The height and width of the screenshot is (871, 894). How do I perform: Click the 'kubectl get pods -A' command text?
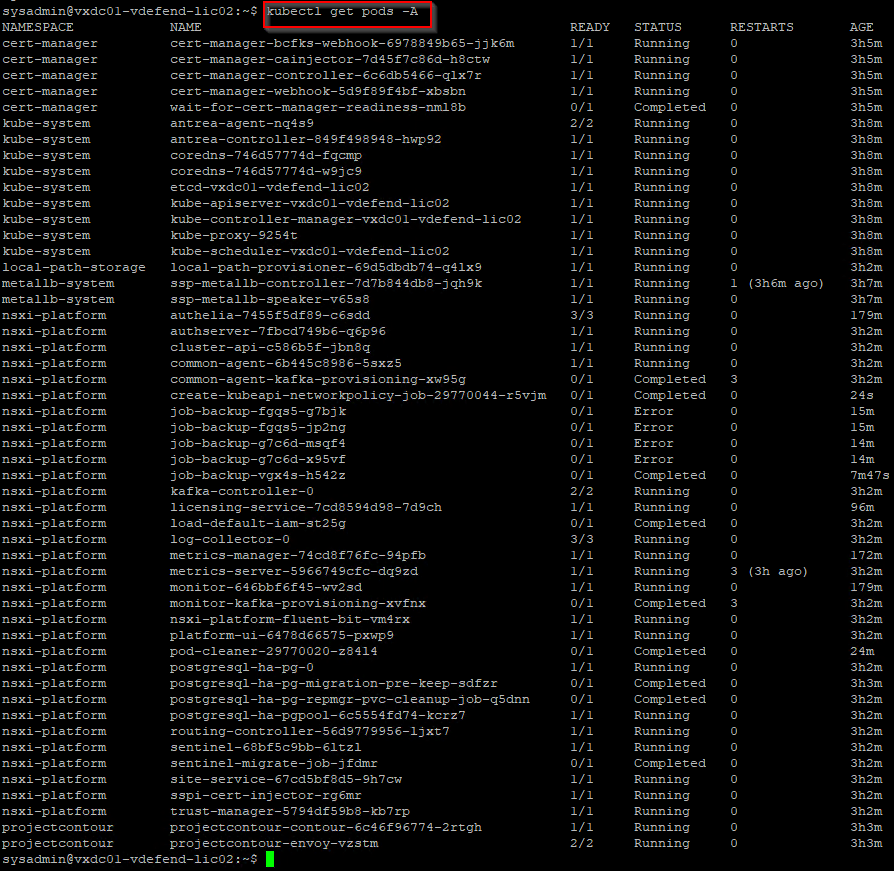pyautogui.click(x=342, y=11)
